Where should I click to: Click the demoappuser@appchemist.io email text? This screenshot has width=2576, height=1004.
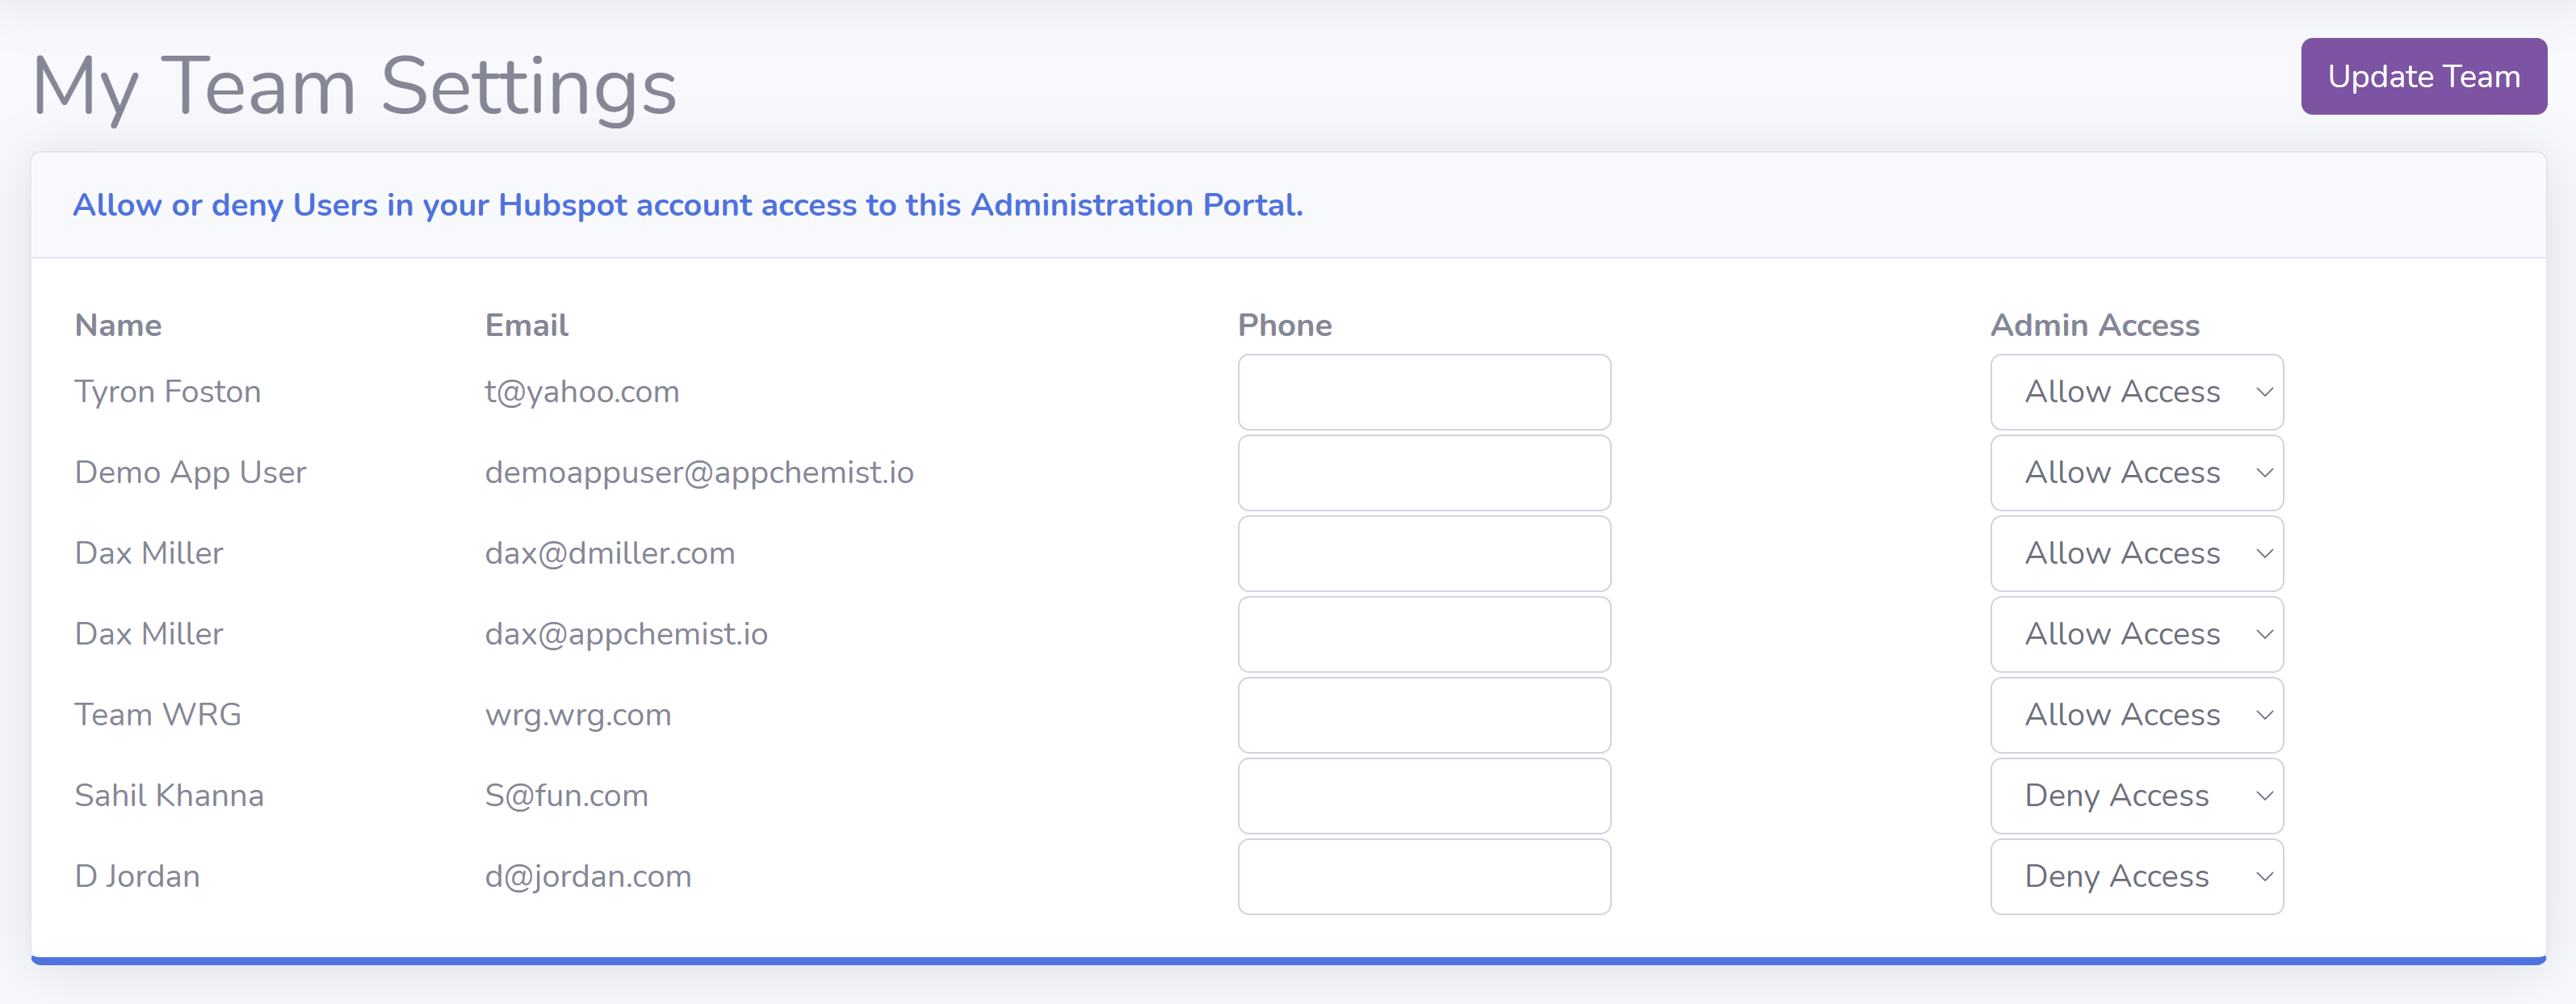(699, 473)
